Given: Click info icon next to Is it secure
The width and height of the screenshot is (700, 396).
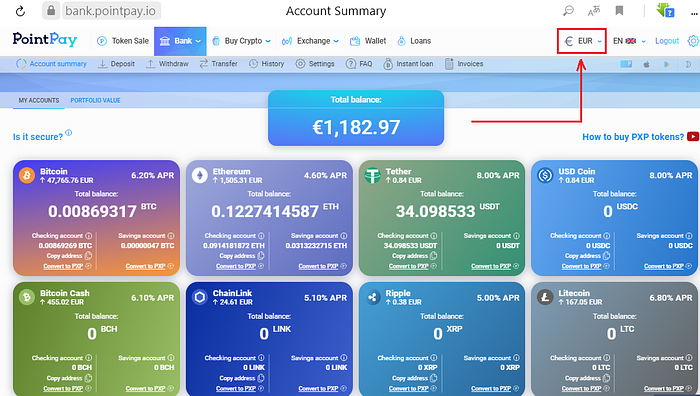Looking at the screenshot, I should (69, 133).
